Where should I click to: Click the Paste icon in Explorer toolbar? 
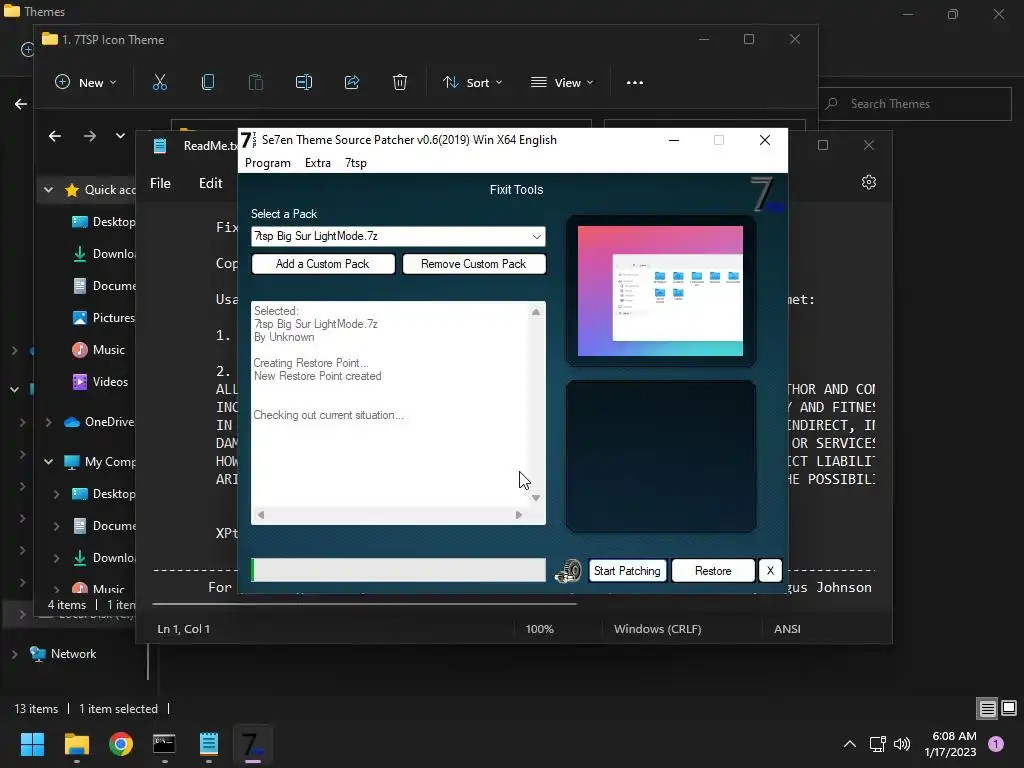pos(256,82)
